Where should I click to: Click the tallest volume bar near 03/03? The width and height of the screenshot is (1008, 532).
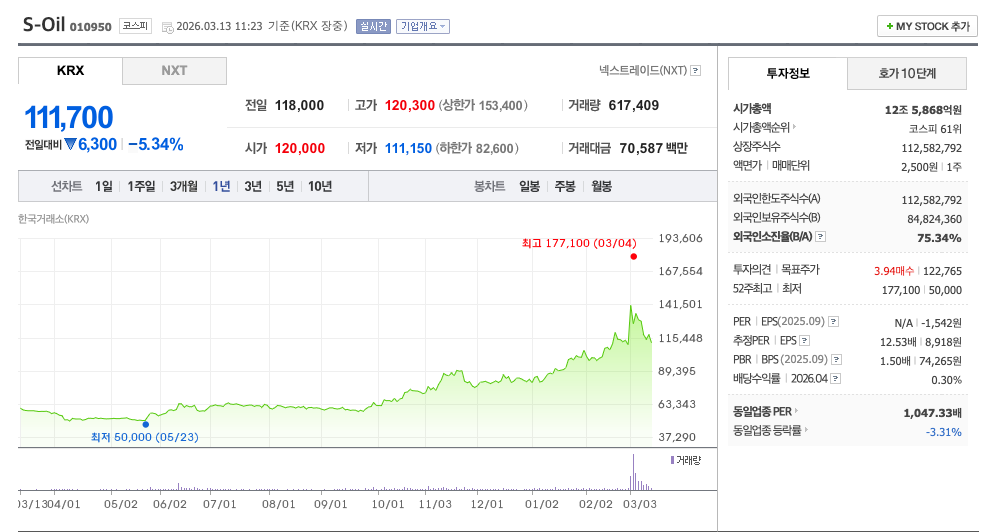pos(633,472)
